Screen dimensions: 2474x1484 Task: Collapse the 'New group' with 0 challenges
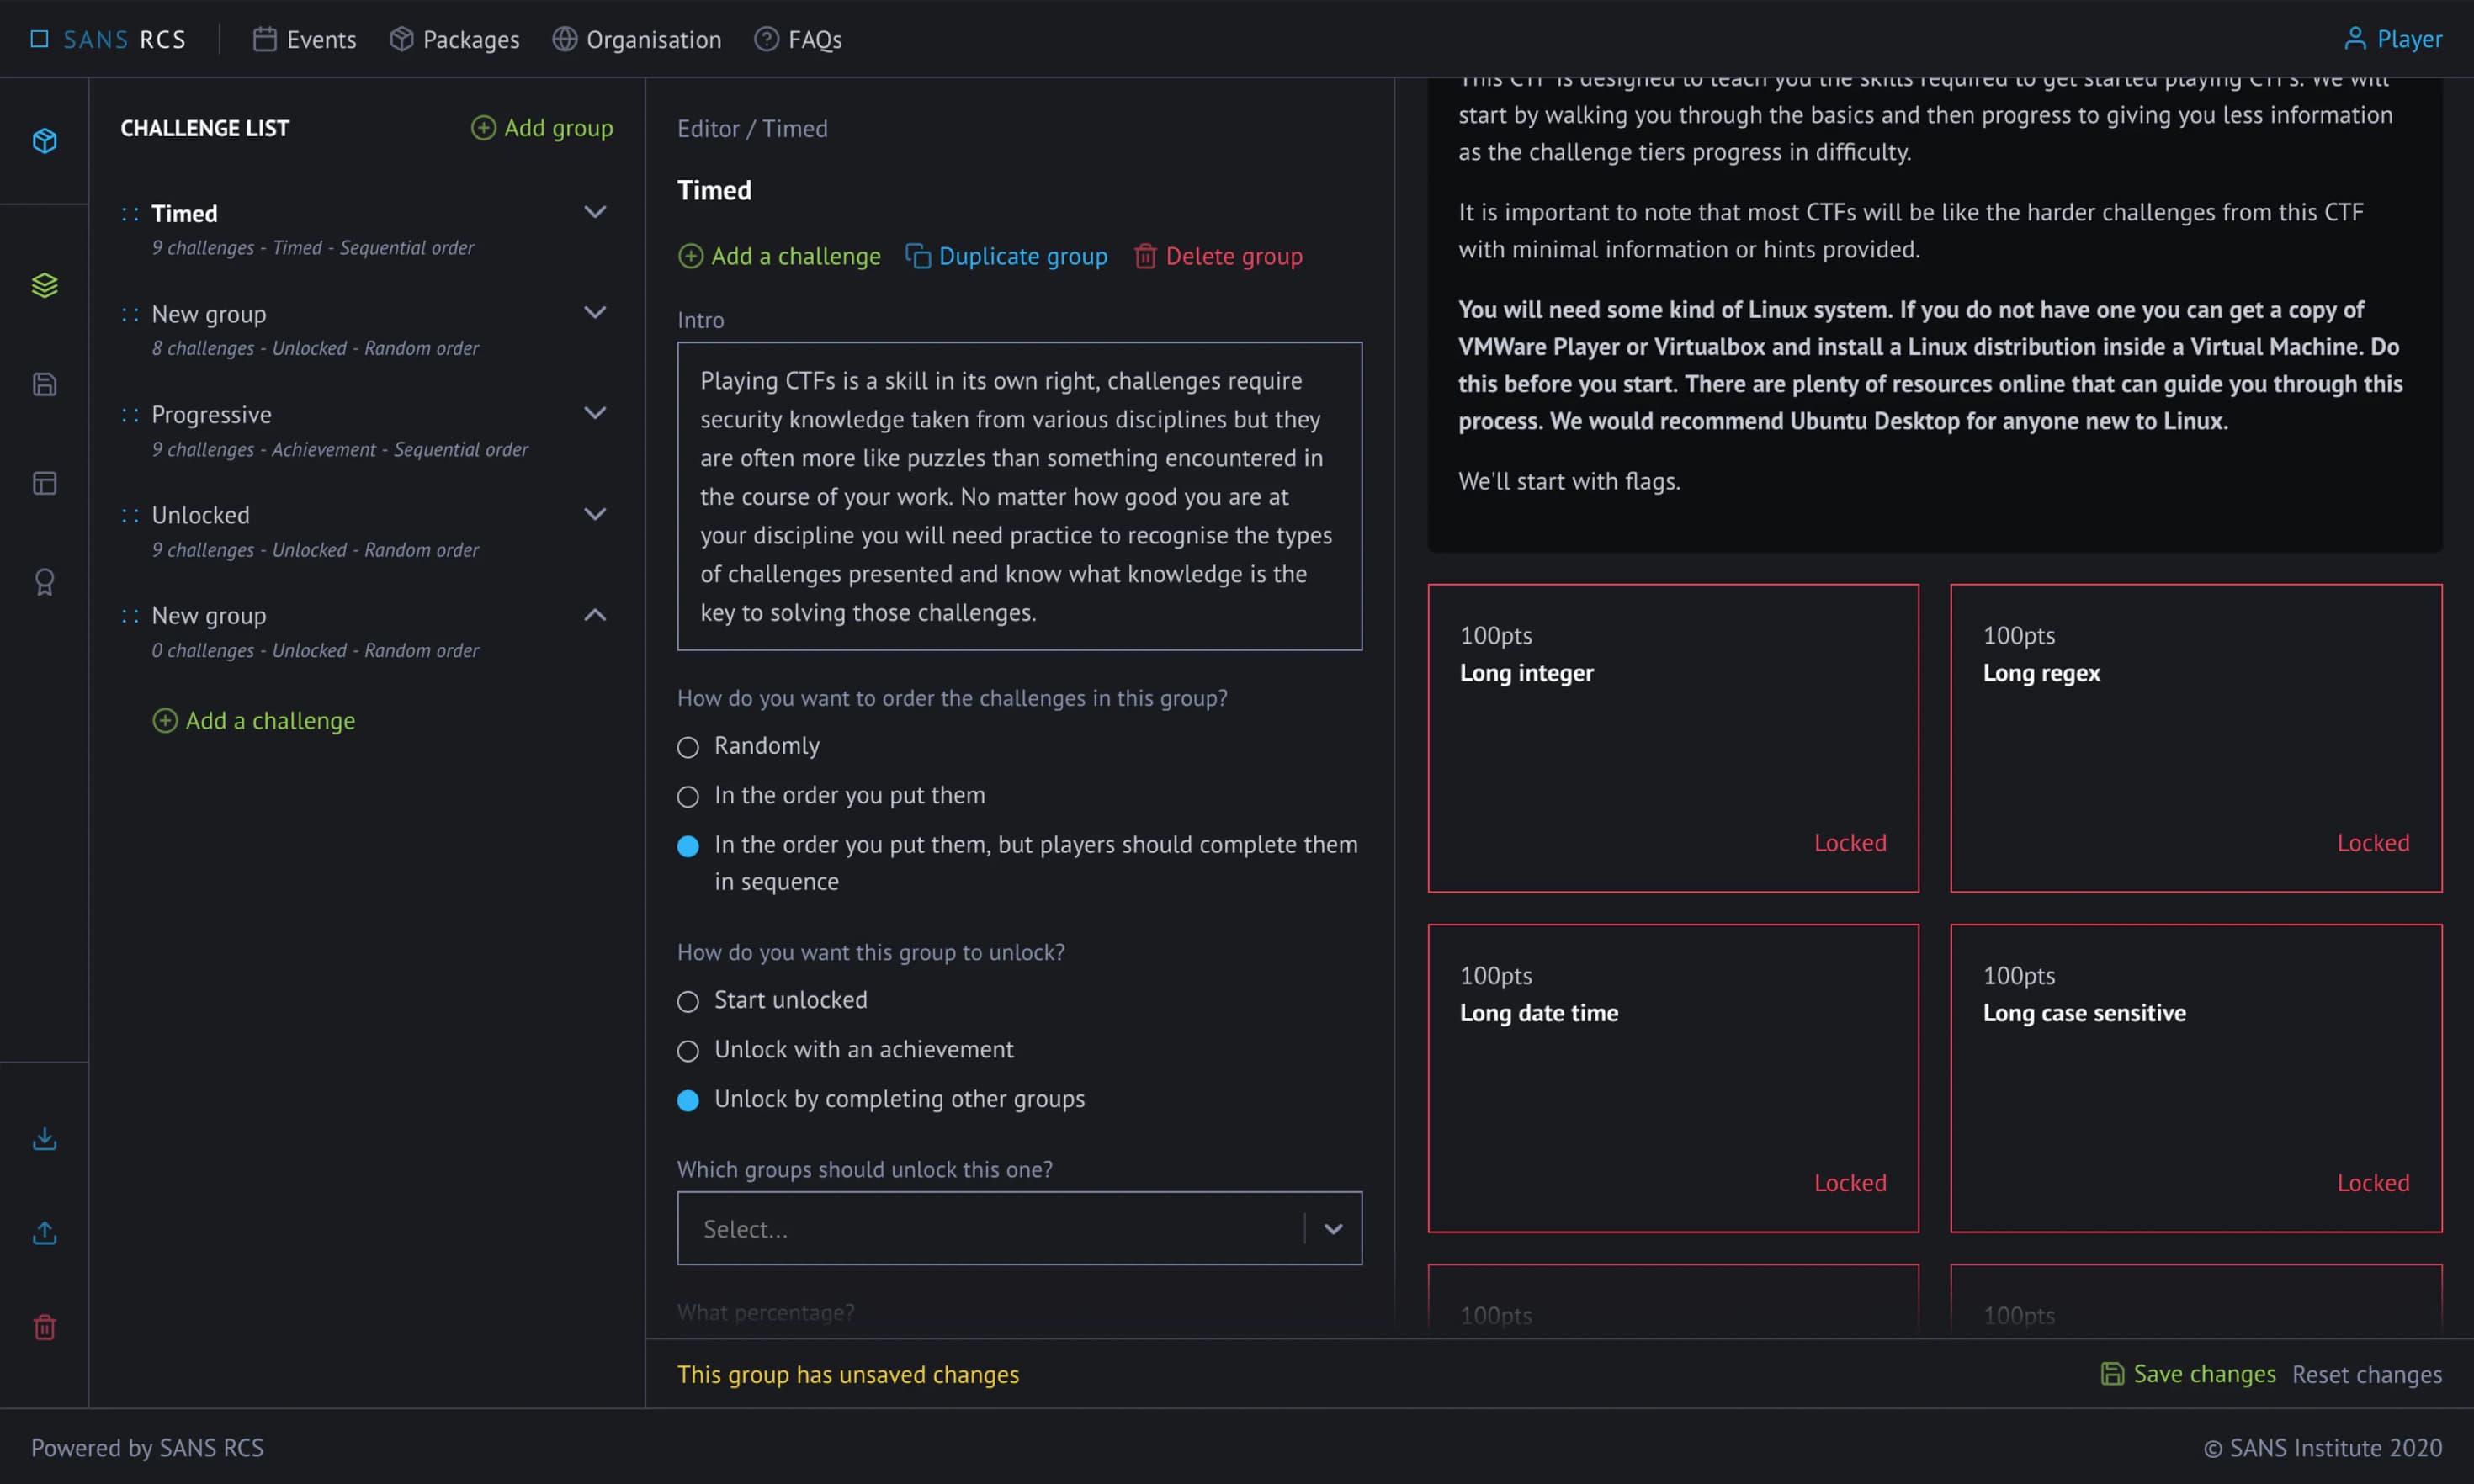tap(595, 614)
